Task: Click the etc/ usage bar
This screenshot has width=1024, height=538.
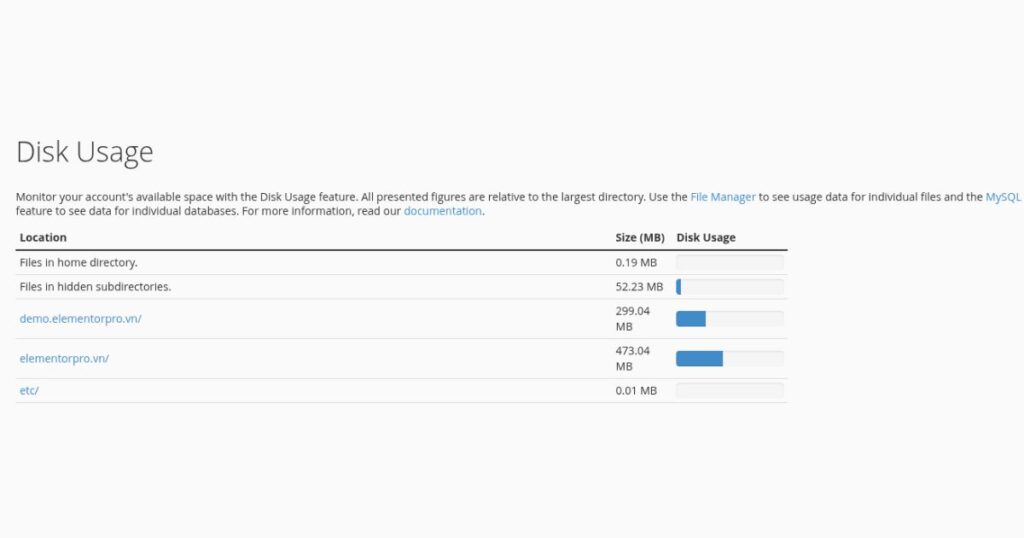Action: [x=729, y=391]
